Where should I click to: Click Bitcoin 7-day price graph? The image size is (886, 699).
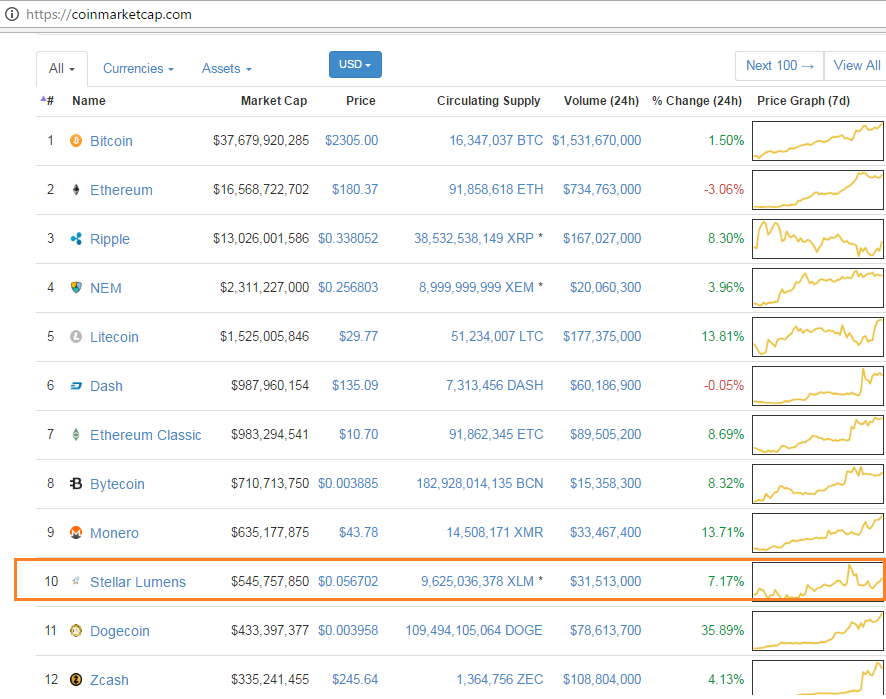point(818,141)
